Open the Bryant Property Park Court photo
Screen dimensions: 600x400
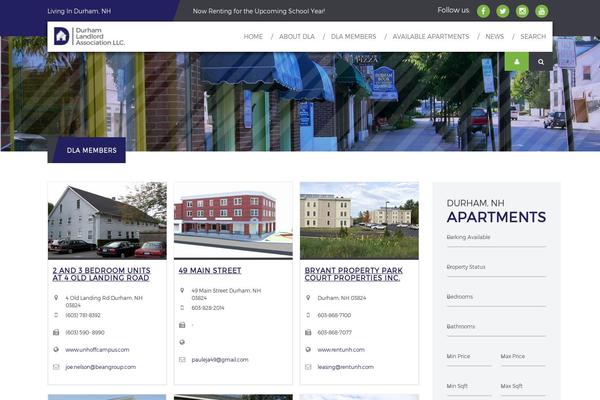pyautogui.click(x=359, y=221)
